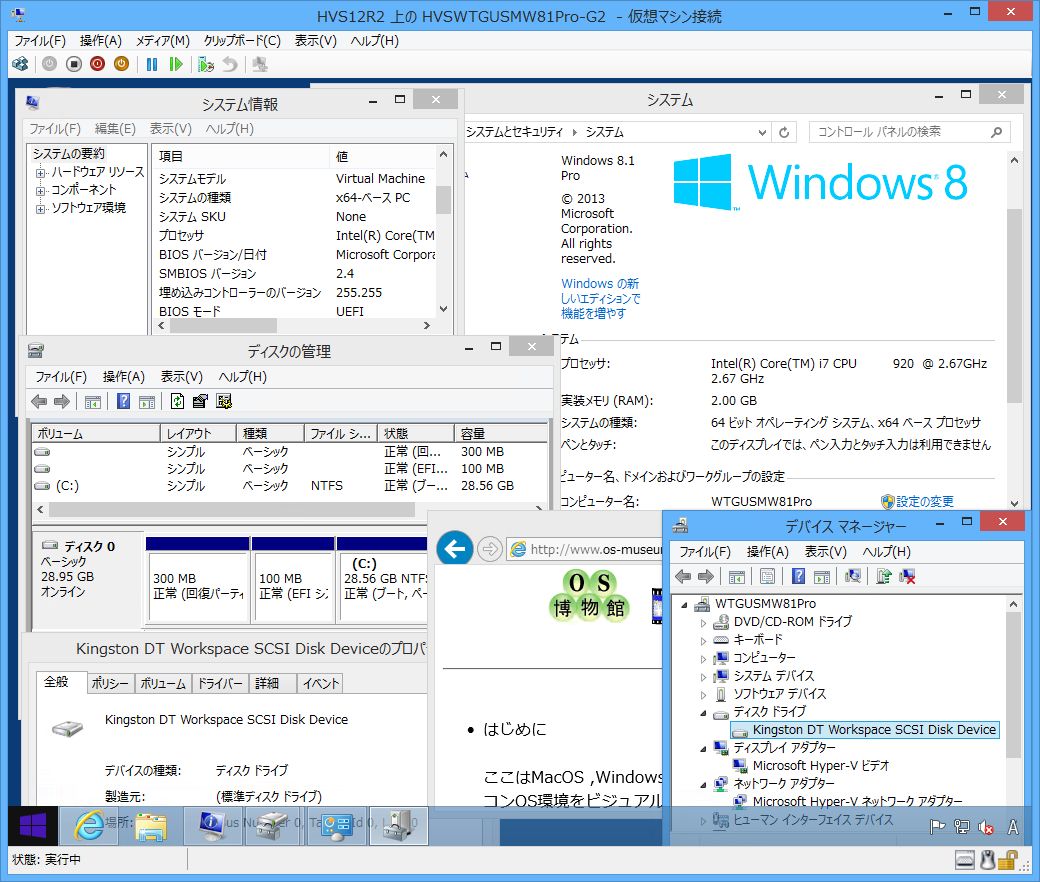Image resolution: width=1040 pixels, height=882 pixels.
Task: Select システムの要約 in System Information tree
Action: (69, 154)
